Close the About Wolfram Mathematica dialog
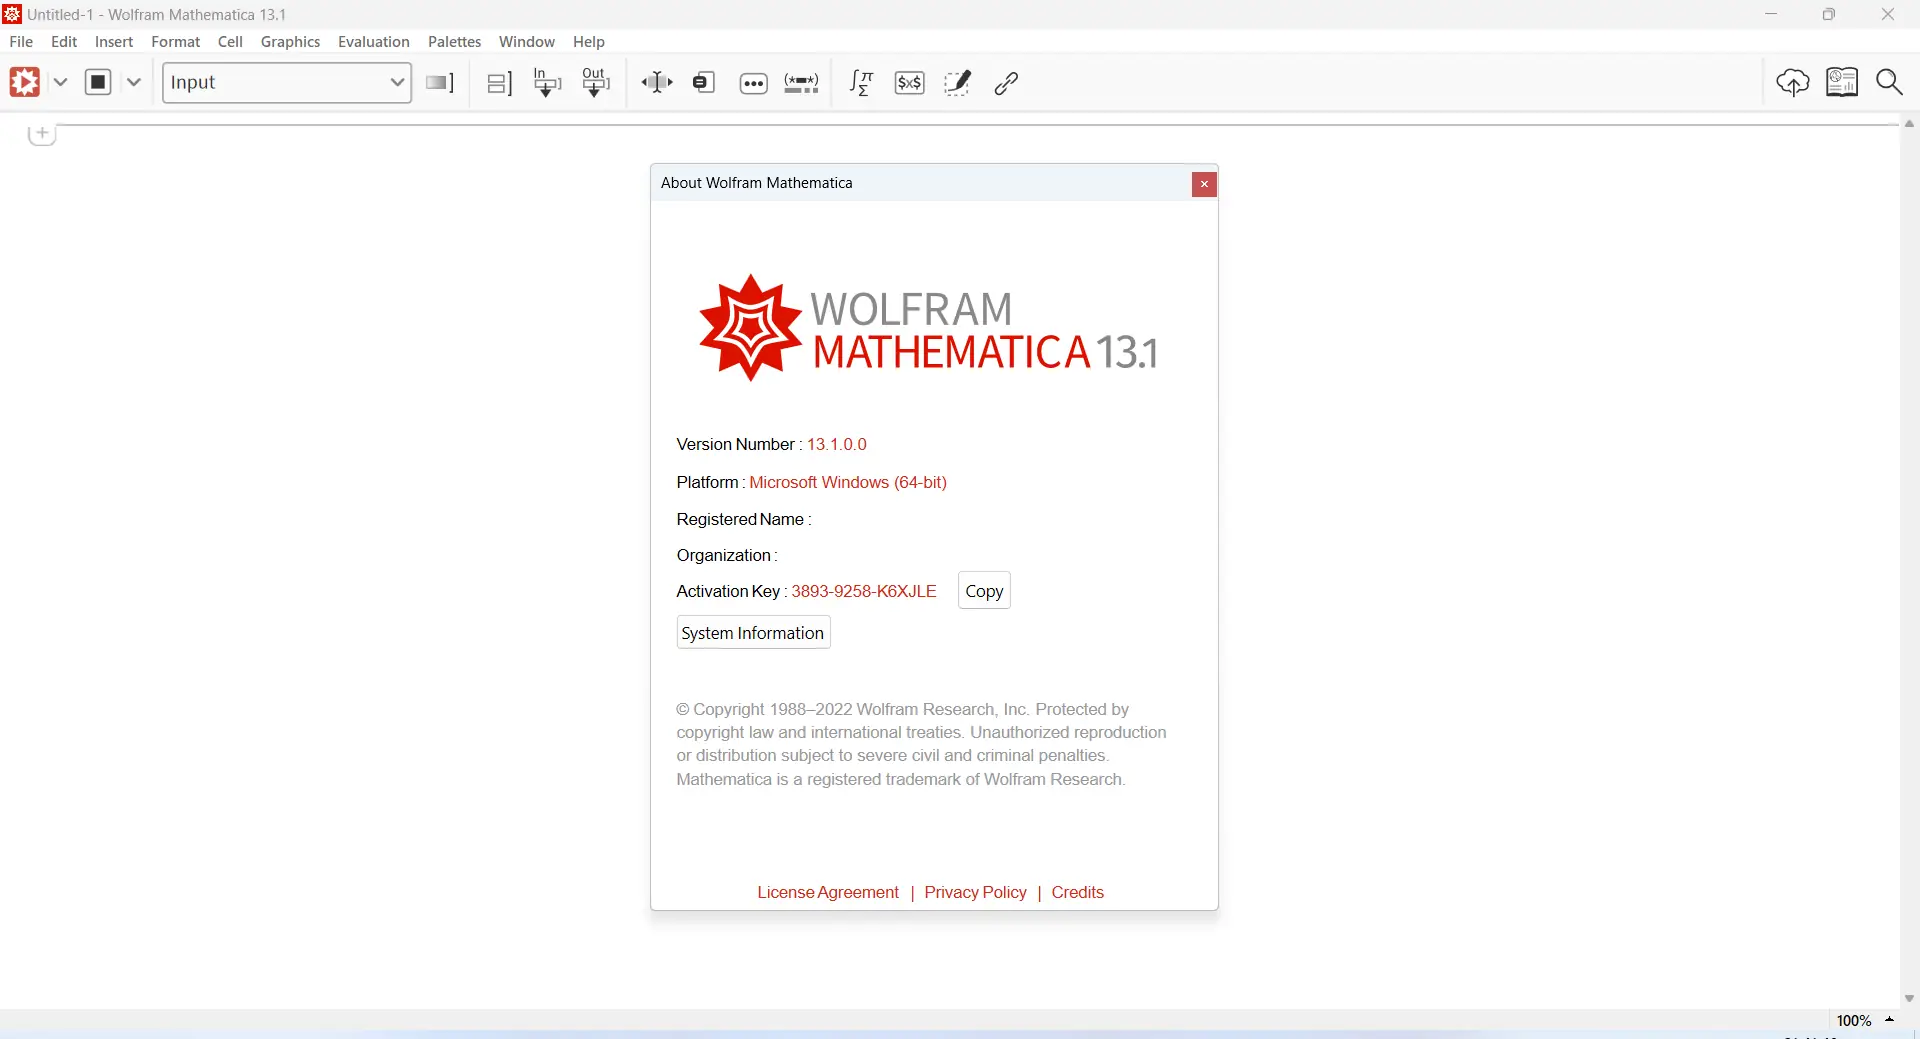Image resolution: width=1920 pixels, height=1039 pixels. pyautogui.click(x=1204, y=185)
